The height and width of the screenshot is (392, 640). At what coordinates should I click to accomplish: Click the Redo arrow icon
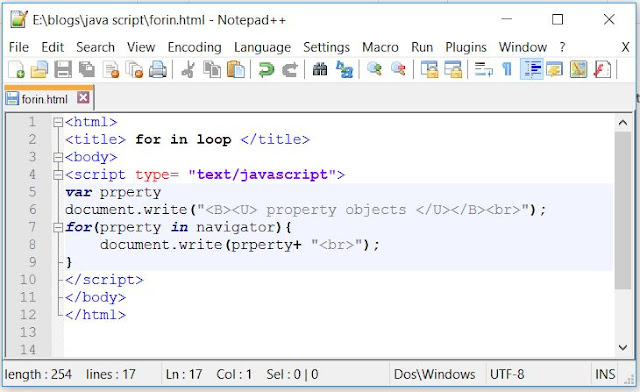click(290, 69)
